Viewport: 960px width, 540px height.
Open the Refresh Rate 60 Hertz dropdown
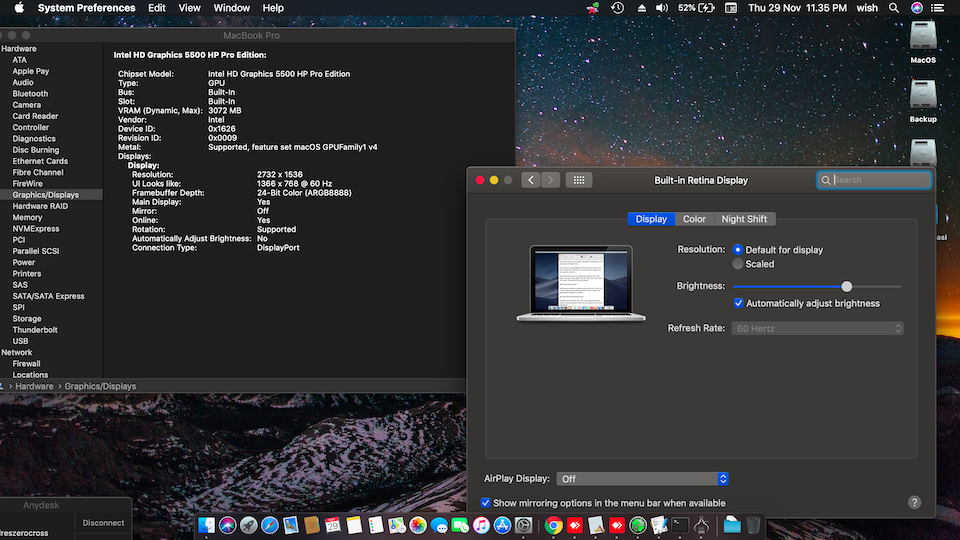(x=817, y=329)
